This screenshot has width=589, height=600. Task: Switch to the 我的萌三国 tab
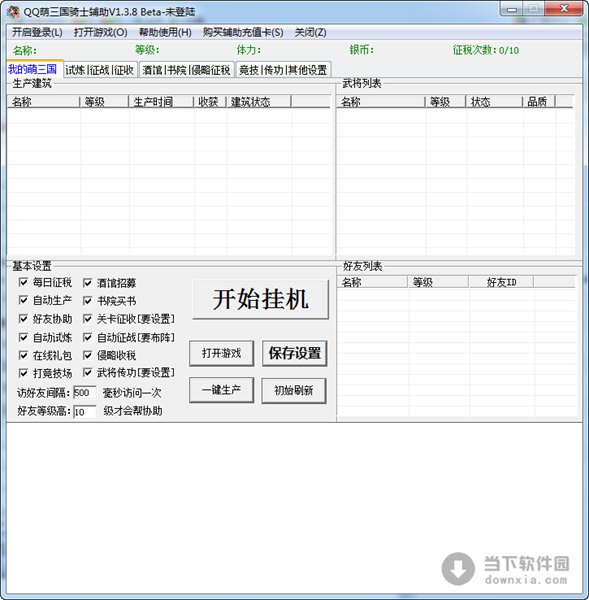[33, 69]
